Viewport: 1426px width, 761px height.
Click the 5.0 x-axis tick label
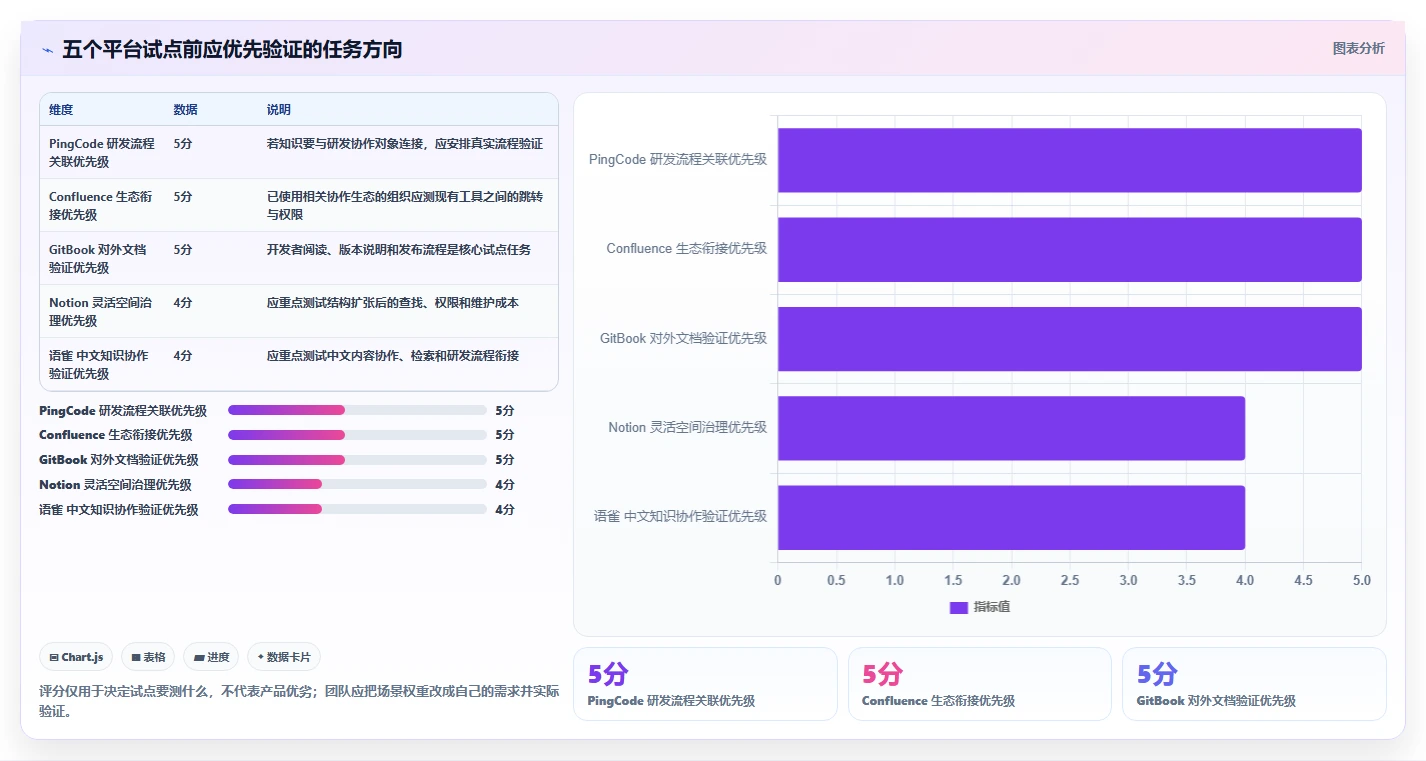(x=1361, y=581)
